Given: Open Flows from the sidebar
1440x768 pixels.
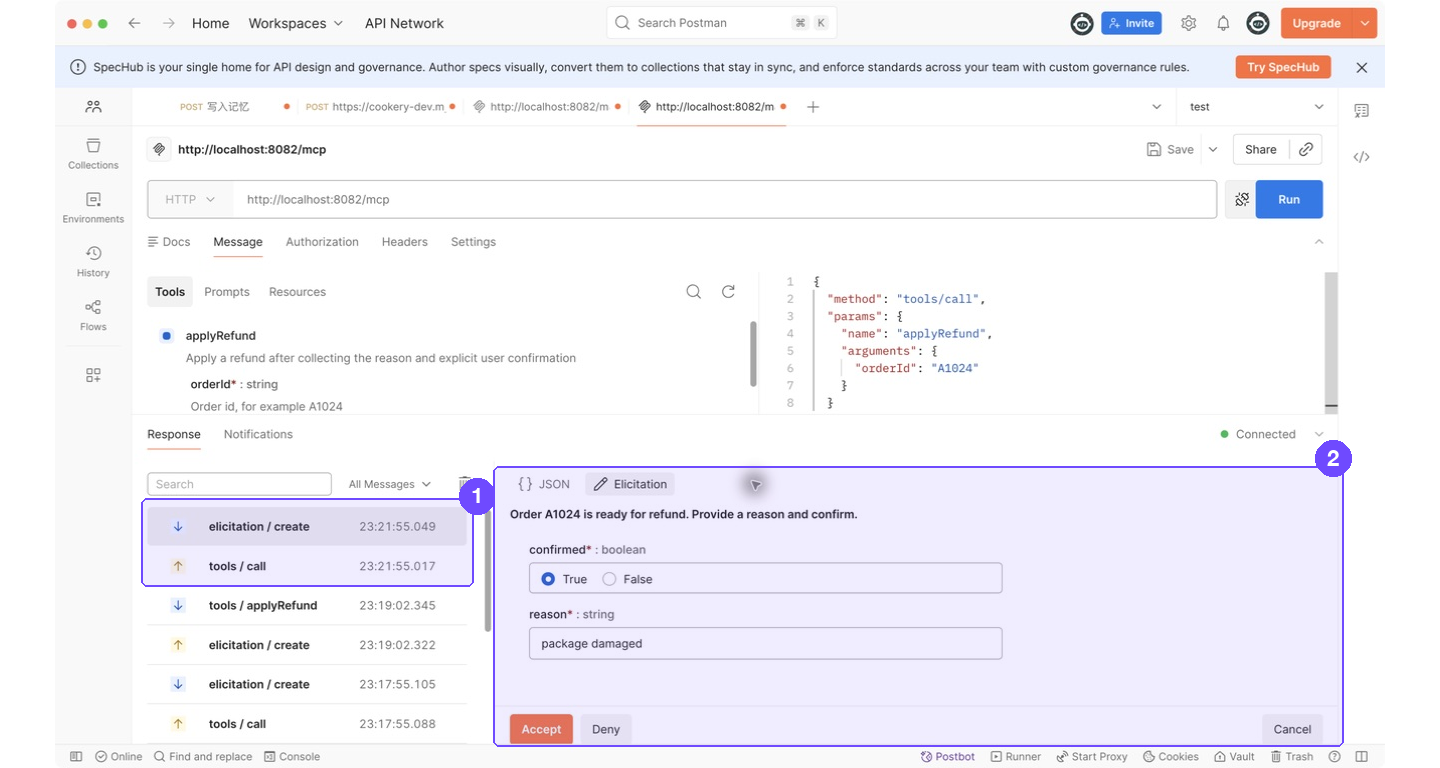Looking at the screenshot, I should 93,315.
